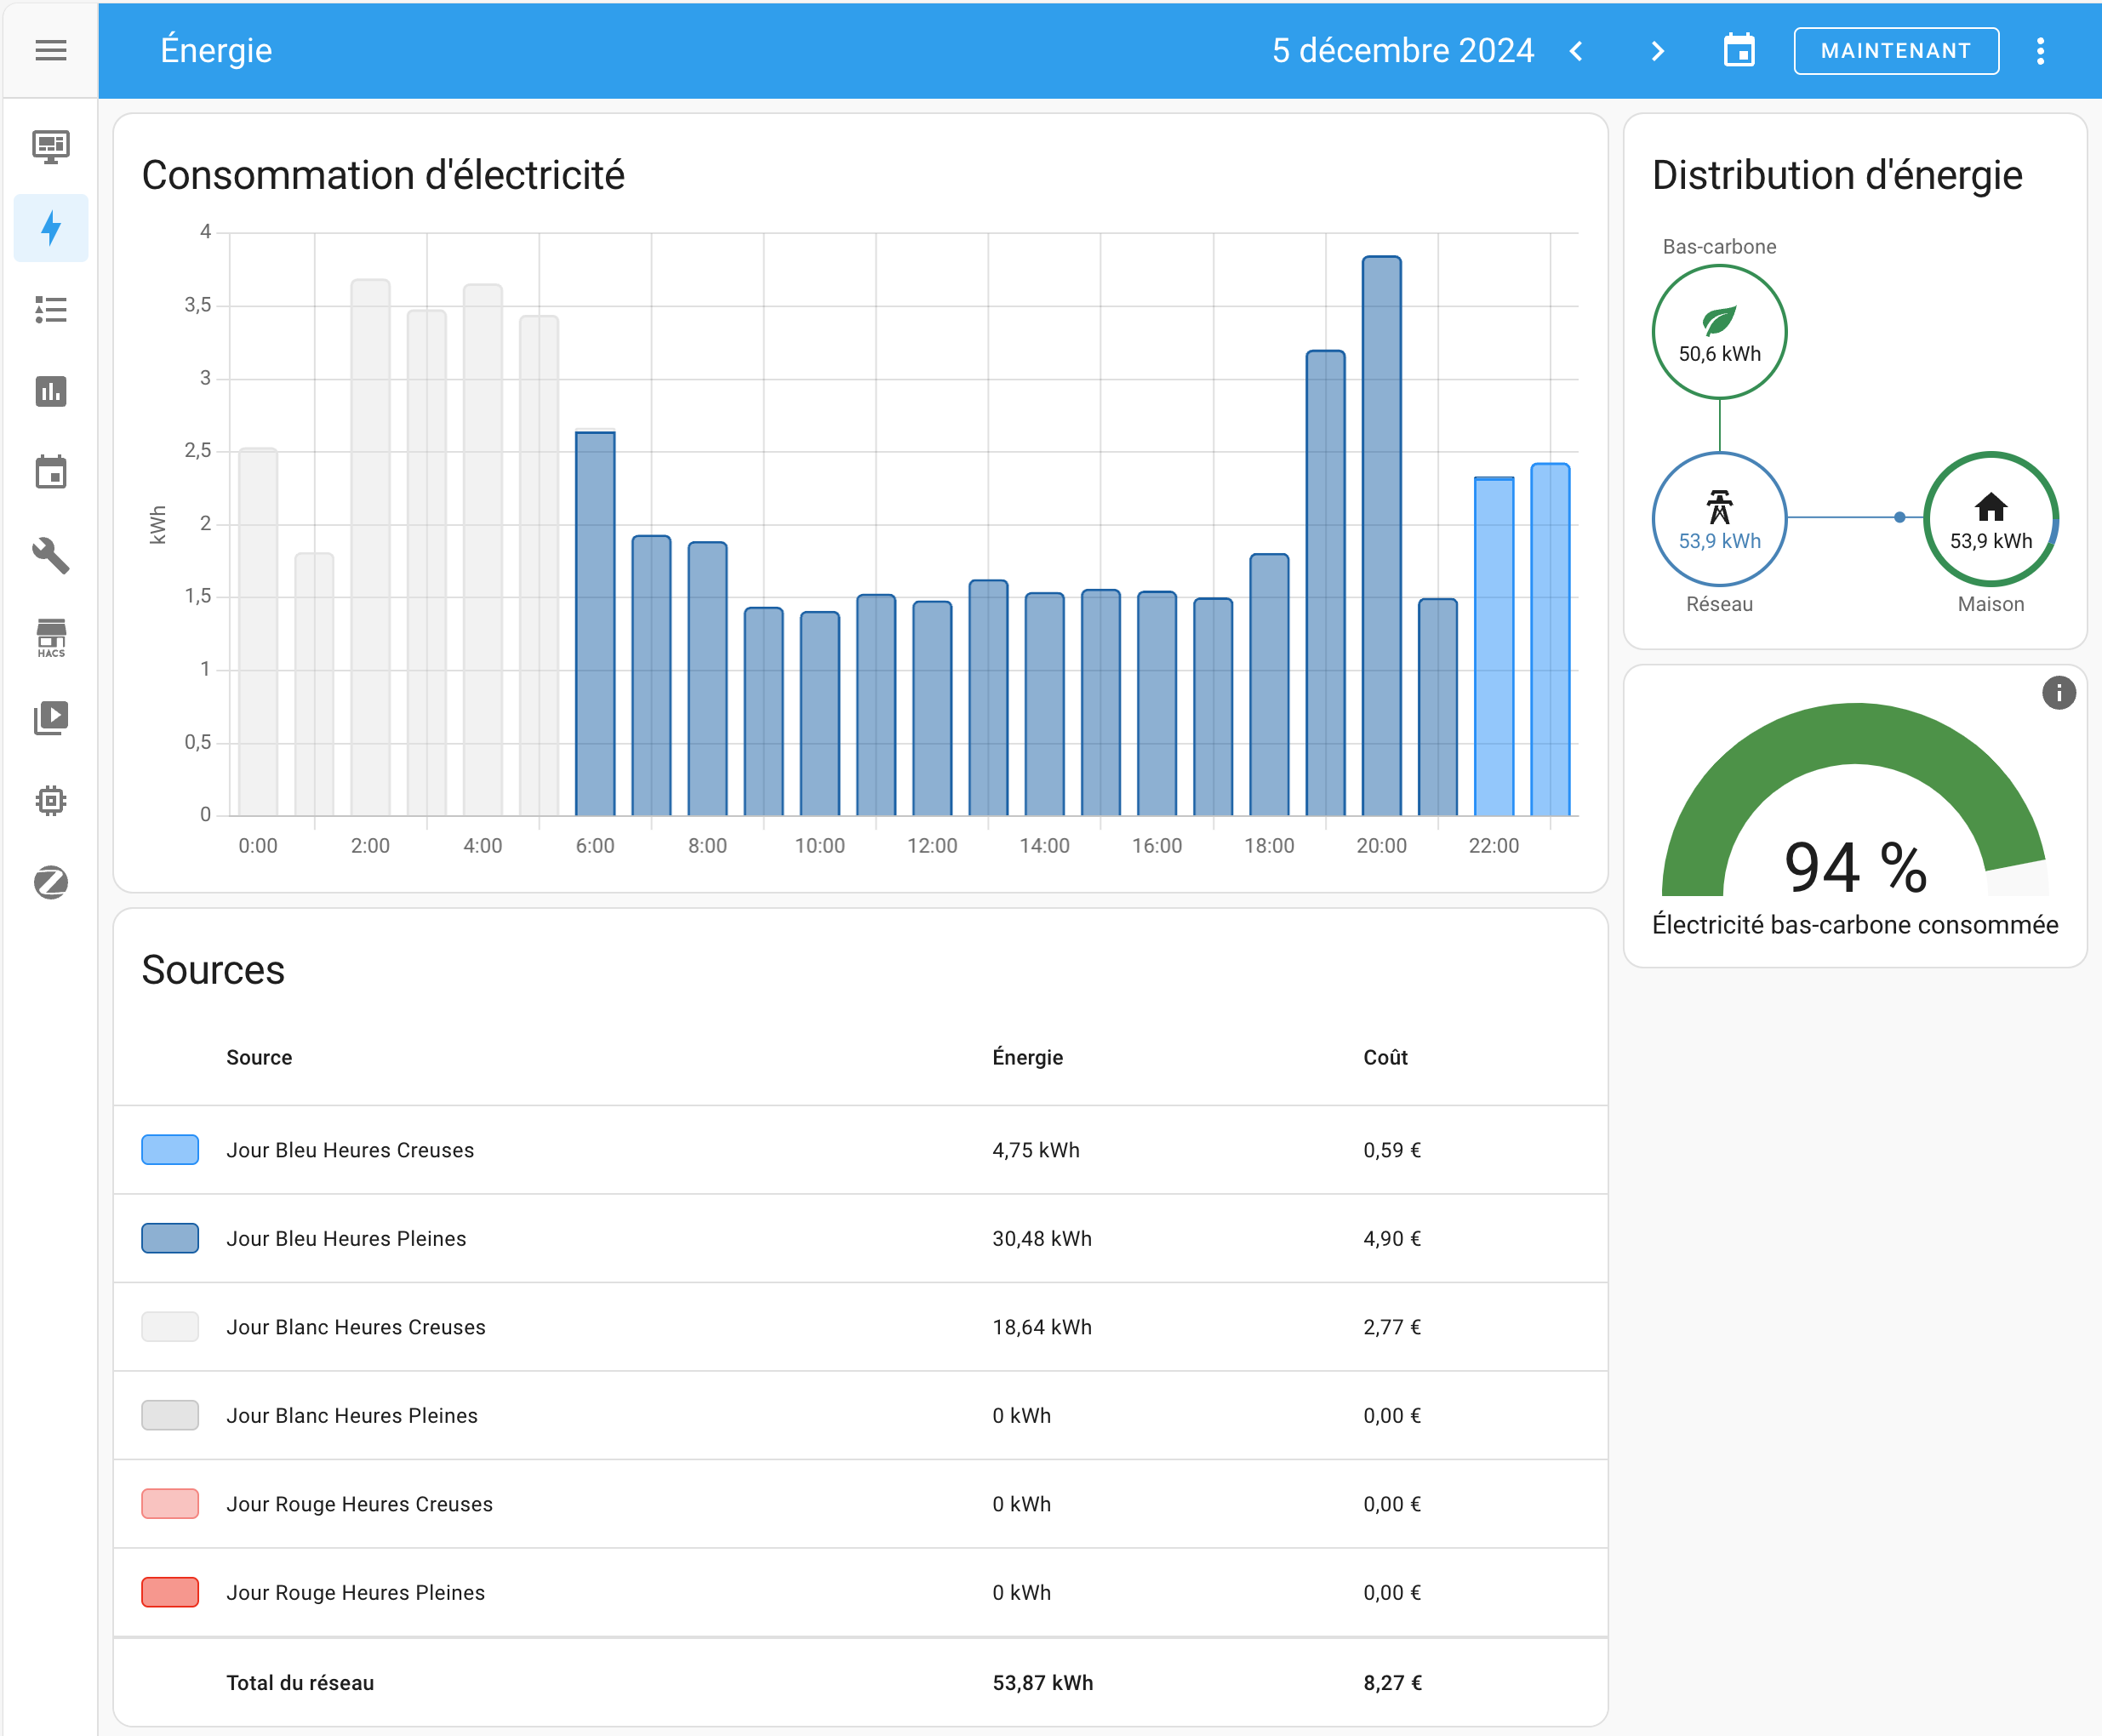Click the Distribution d'énergie card title
The width and height of the screenshot is (2102, 1736).
[1837, 175]
